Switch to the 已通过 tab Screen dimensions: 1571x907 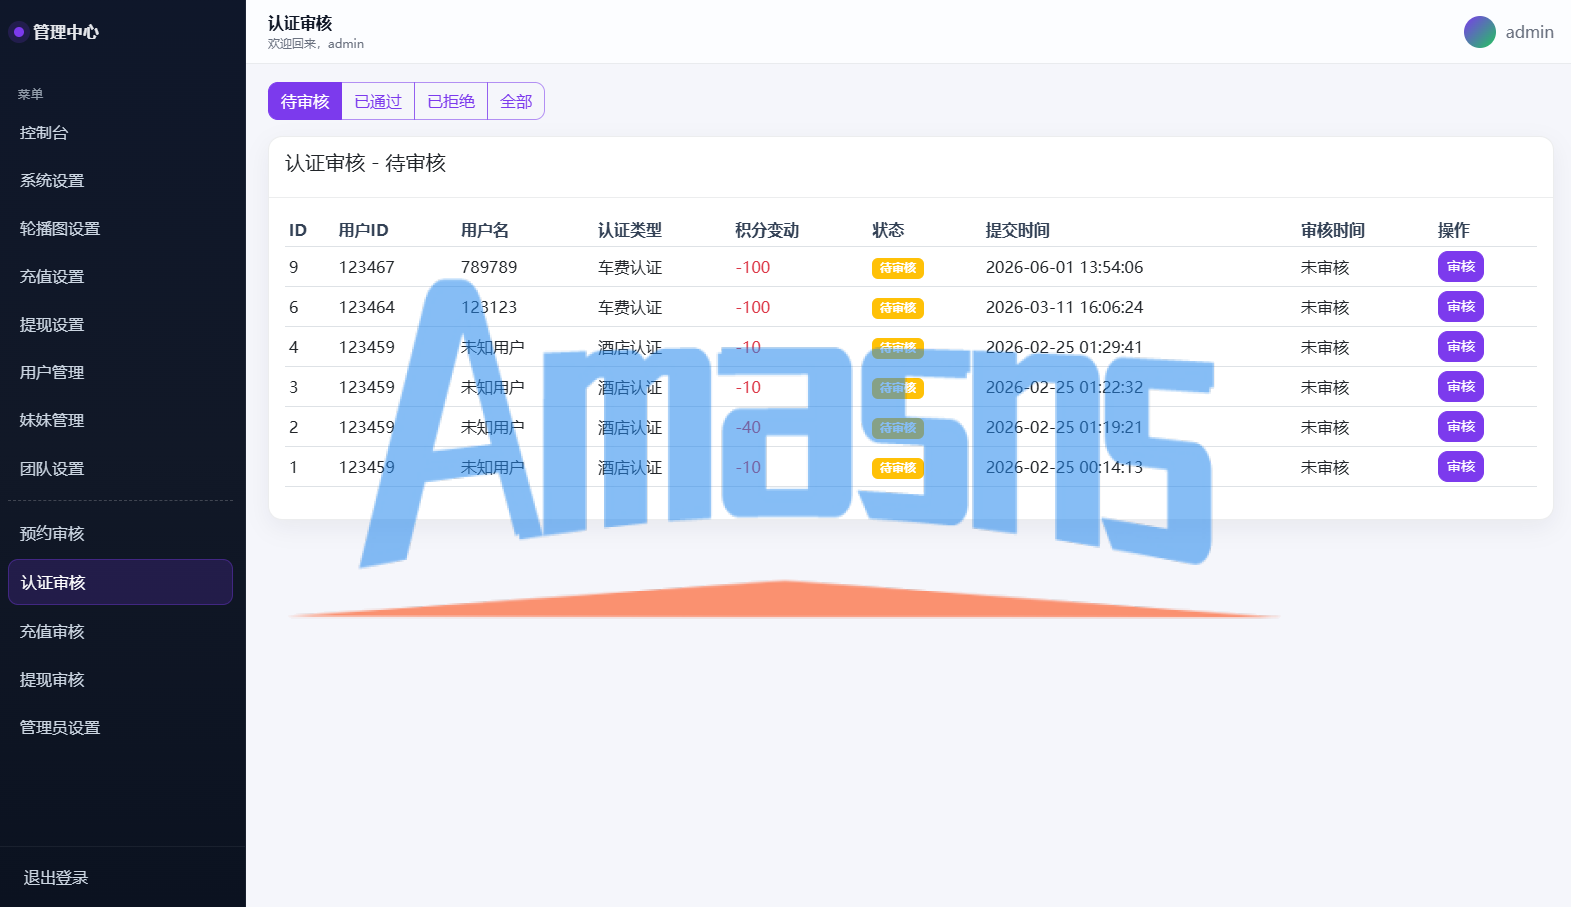coord(378,101)
